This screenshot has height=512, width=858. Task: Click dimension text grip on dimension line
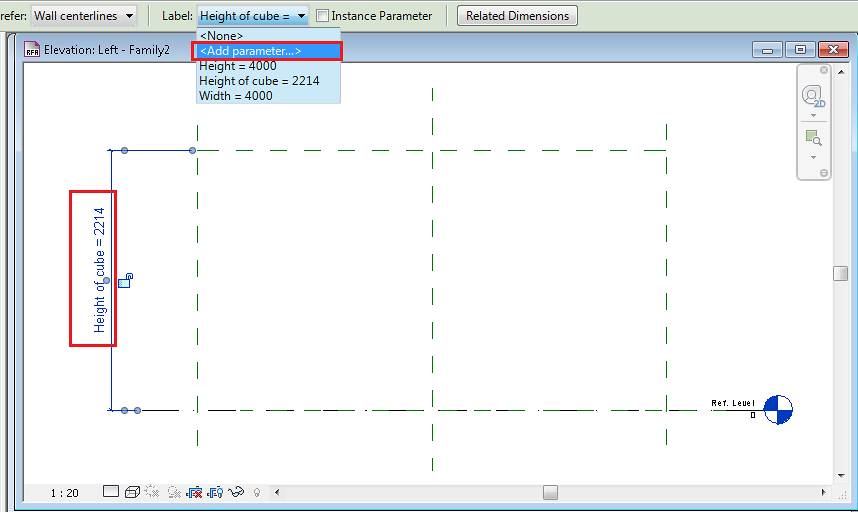tap(107, 281)
